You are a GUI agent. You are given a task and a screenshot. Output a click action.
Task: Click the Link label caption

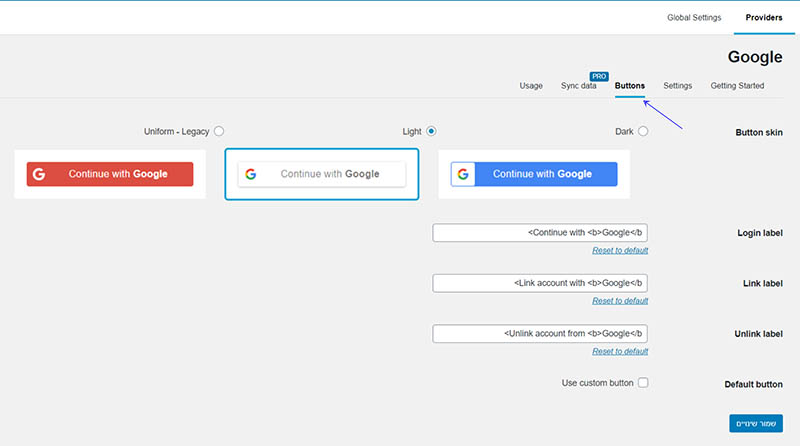(762, 284)
